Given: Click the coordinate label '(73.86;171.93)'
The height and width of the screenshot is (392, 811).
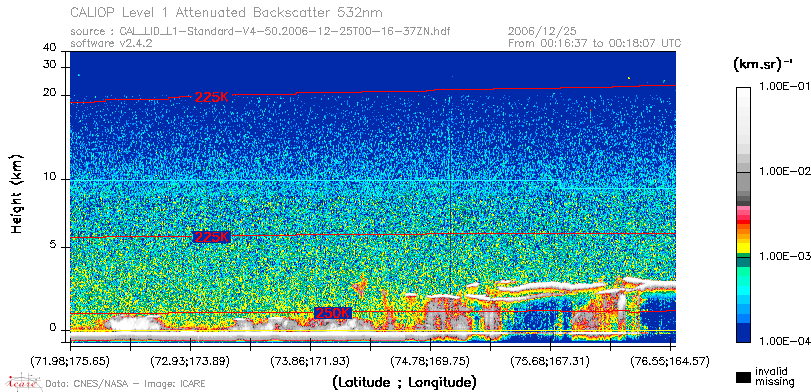Looking at the screenshot, I should point(310,360).
